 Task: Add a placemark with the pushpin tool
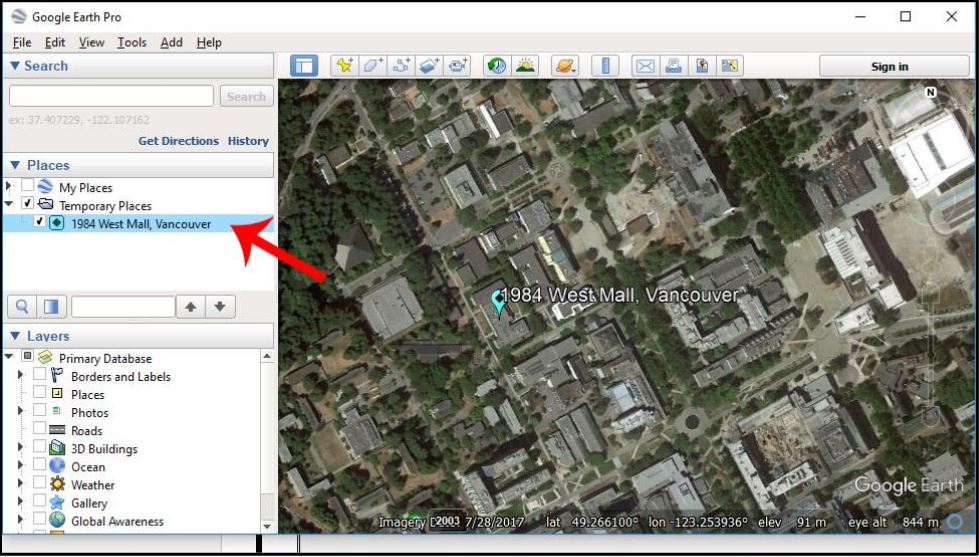[344, 66]
